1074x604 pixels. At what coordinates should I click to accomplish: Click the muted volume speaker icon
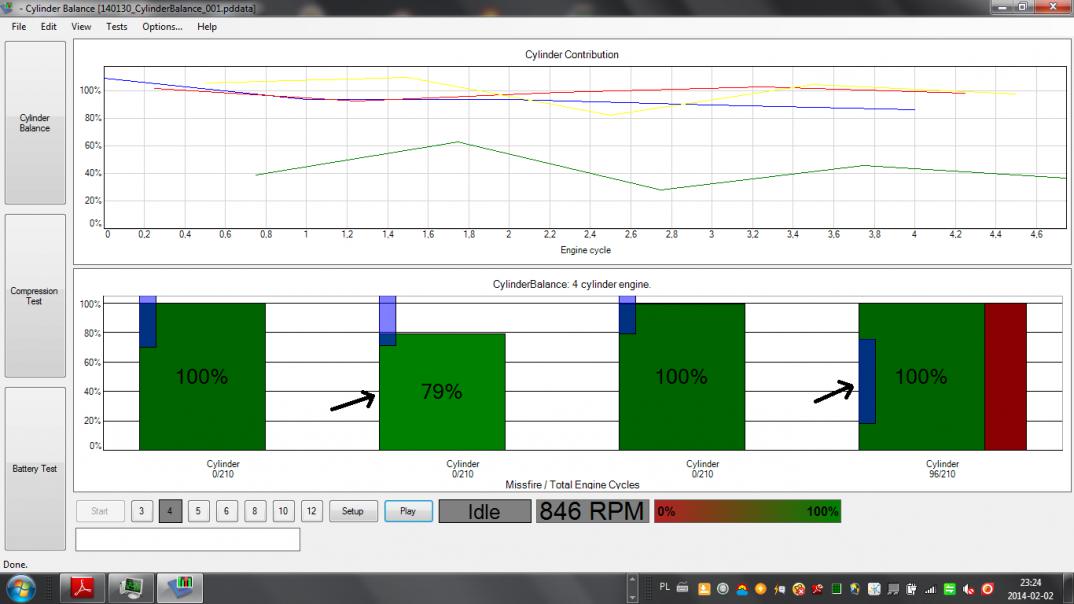coord(969,589)
